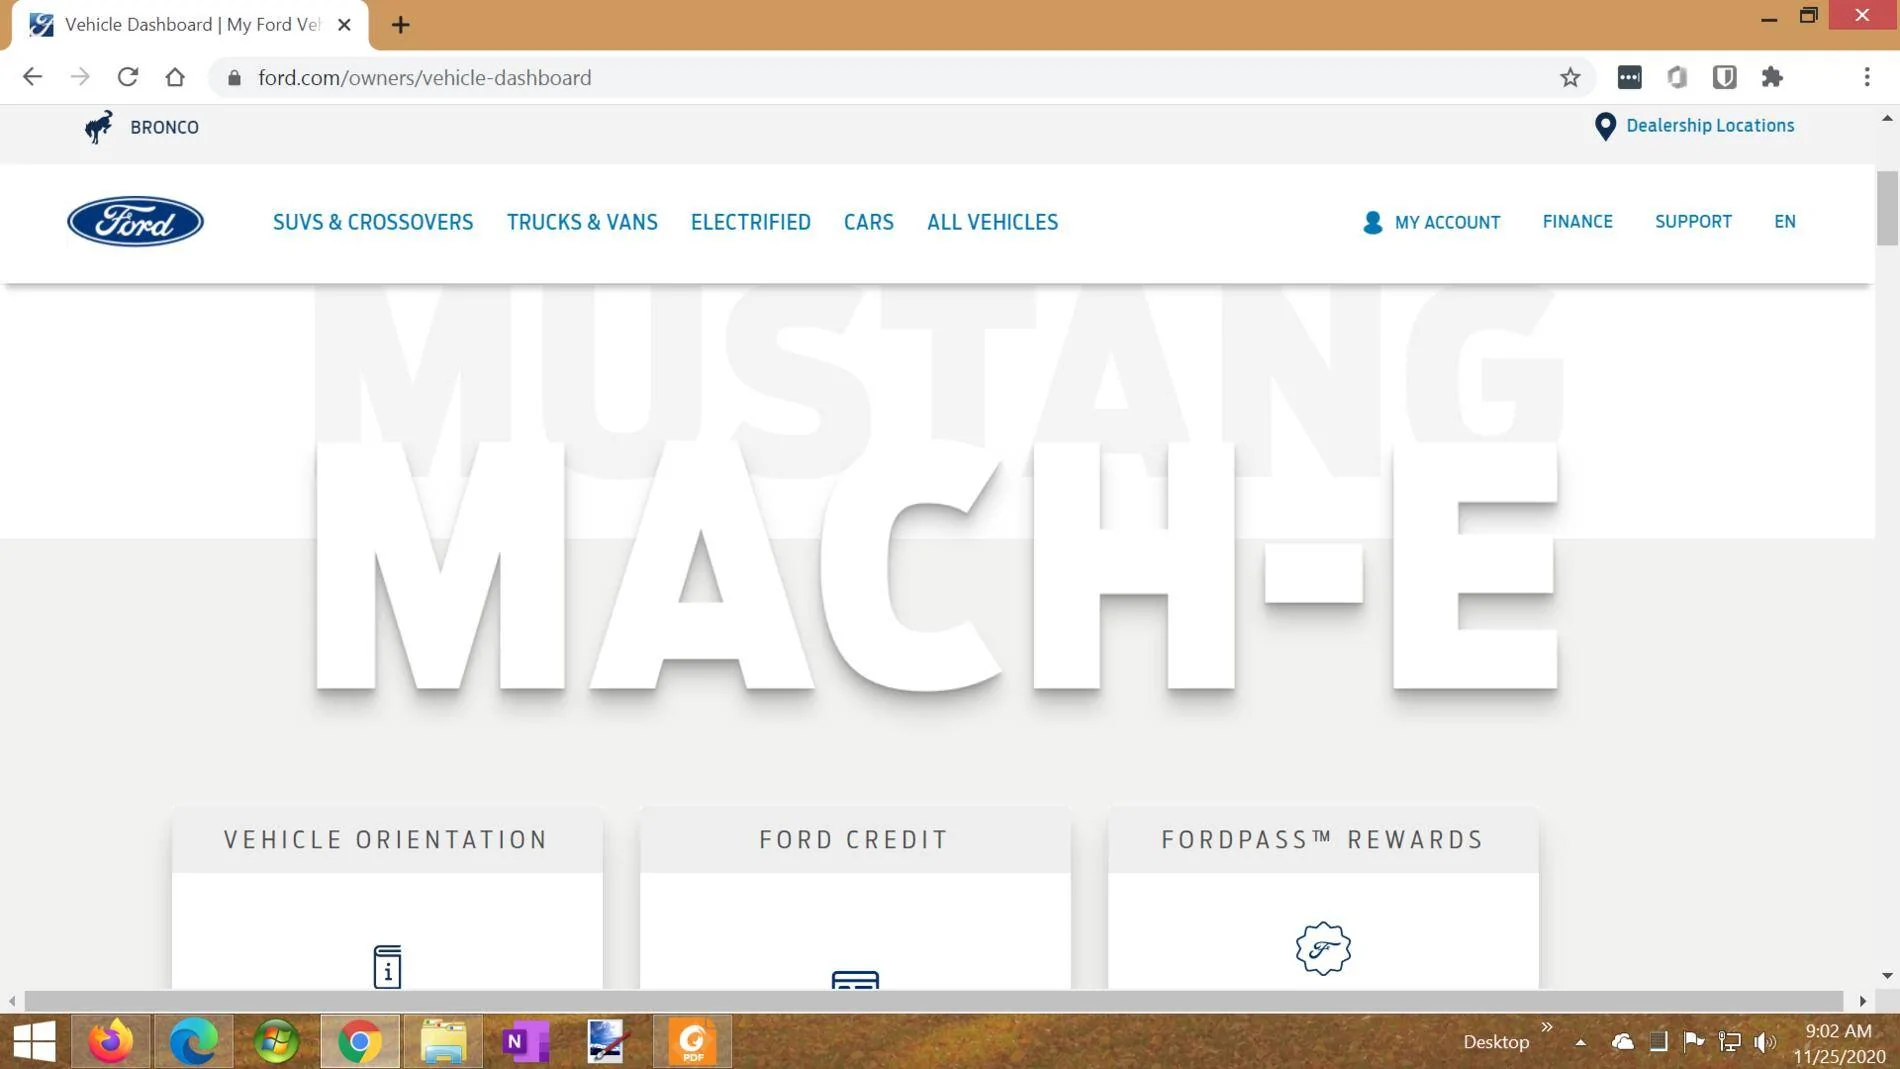Screen dimensions: 1900x1069
Task: Open File Explorer from the taskbar
Action: [443, 1042]
